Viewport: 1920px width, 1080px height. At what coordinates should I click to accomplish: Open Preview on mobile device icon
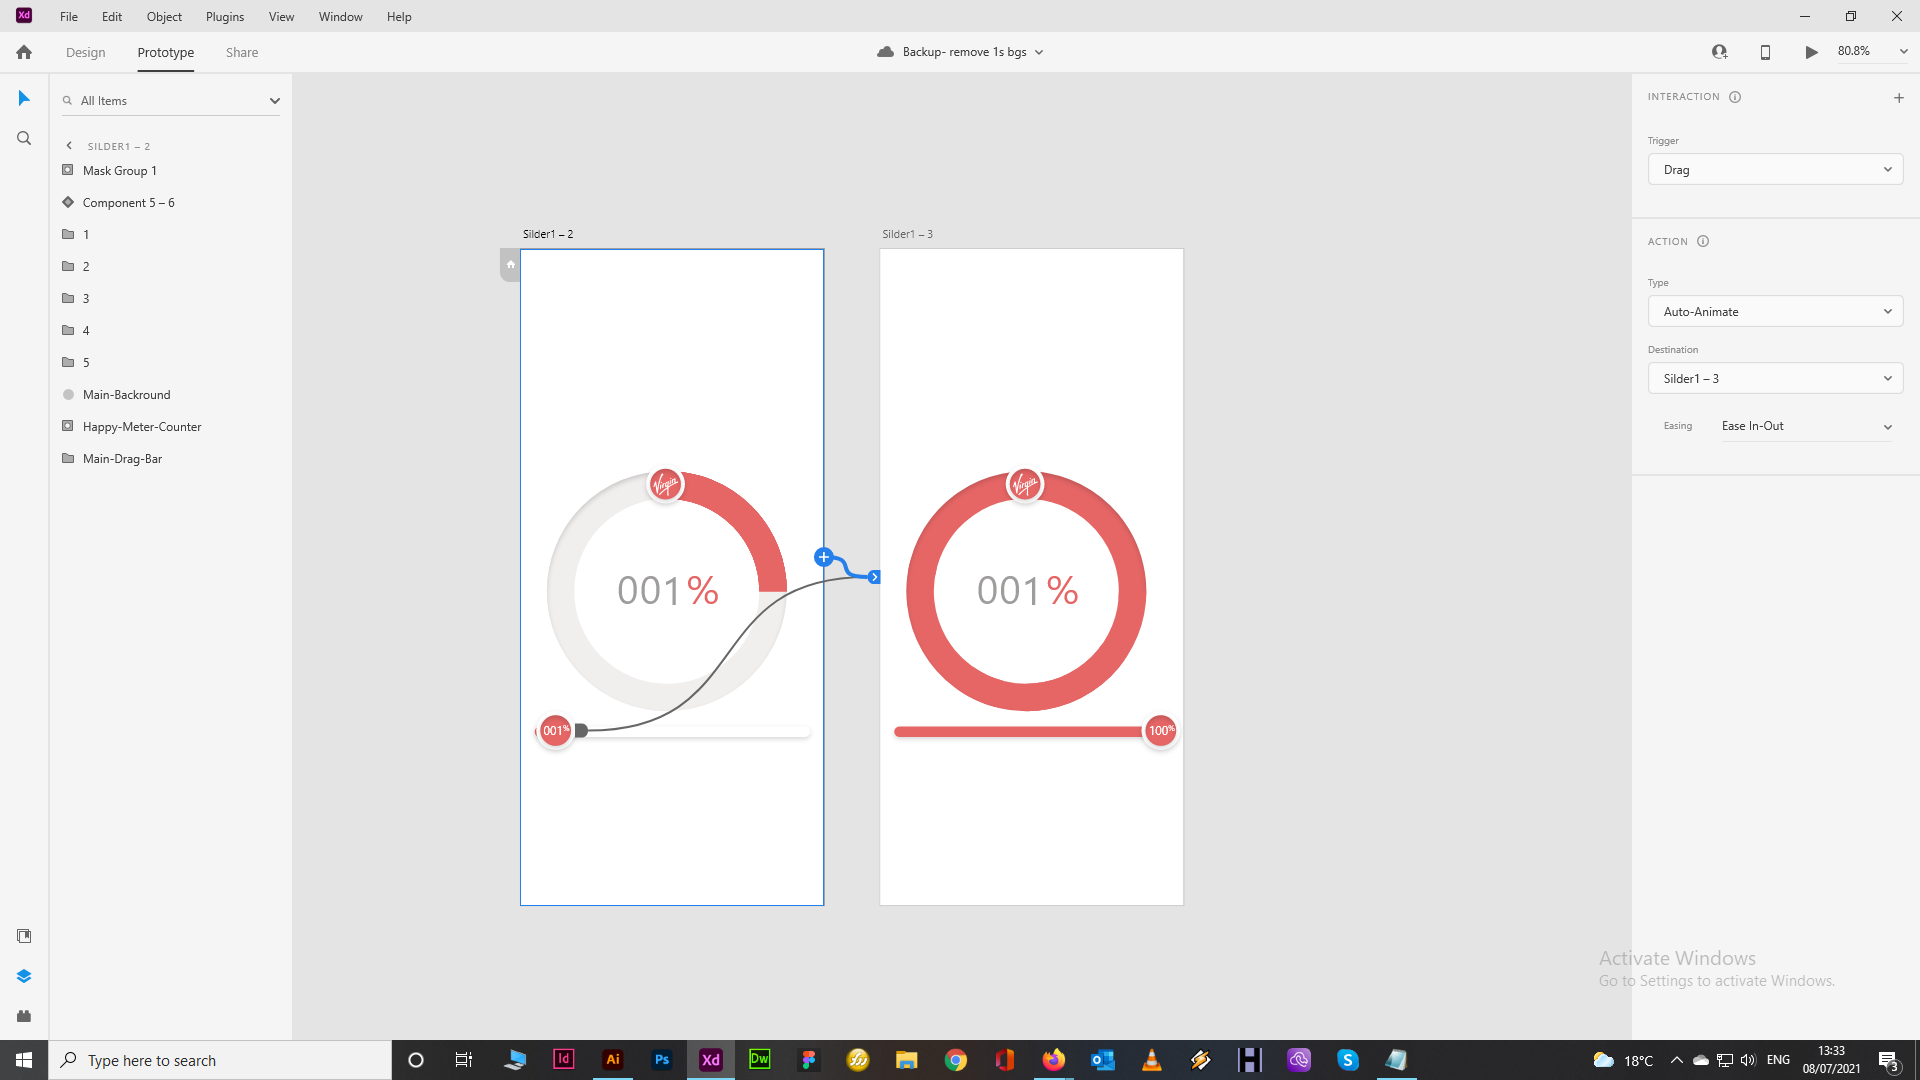(1765, 51)
